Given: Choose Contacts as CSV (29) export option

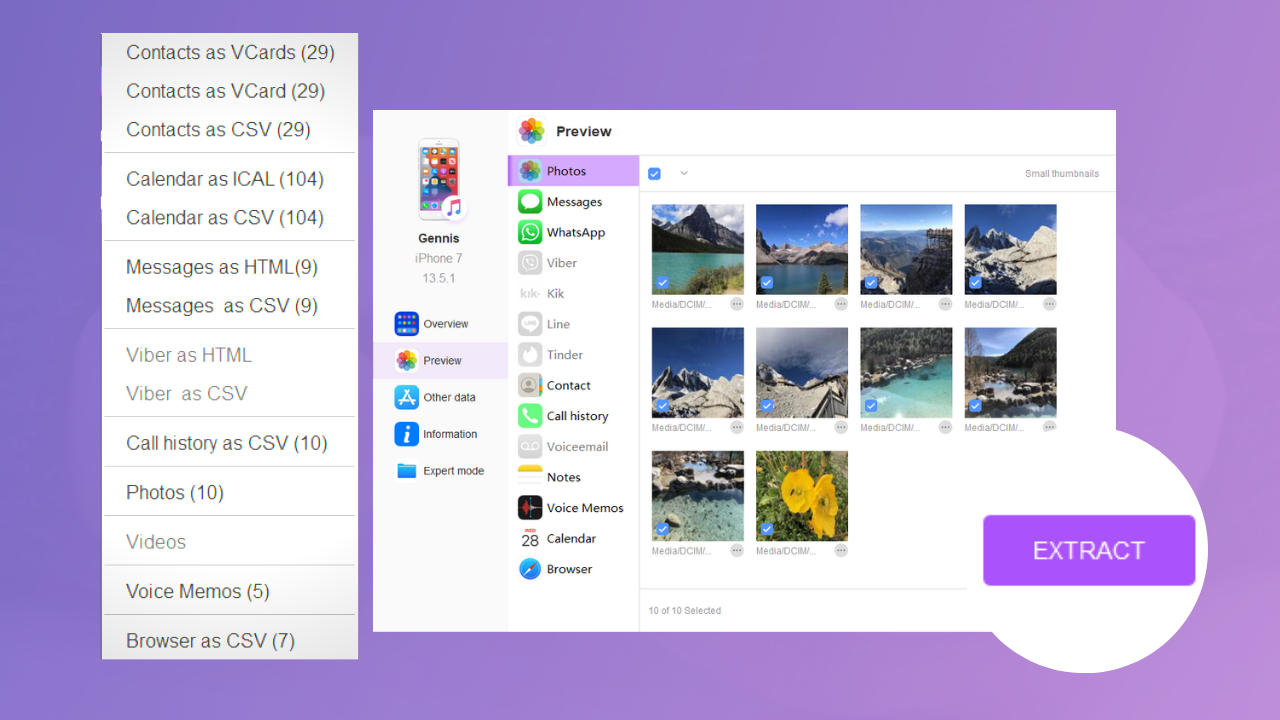Looking at the screenshot, I should pos(218,130).
